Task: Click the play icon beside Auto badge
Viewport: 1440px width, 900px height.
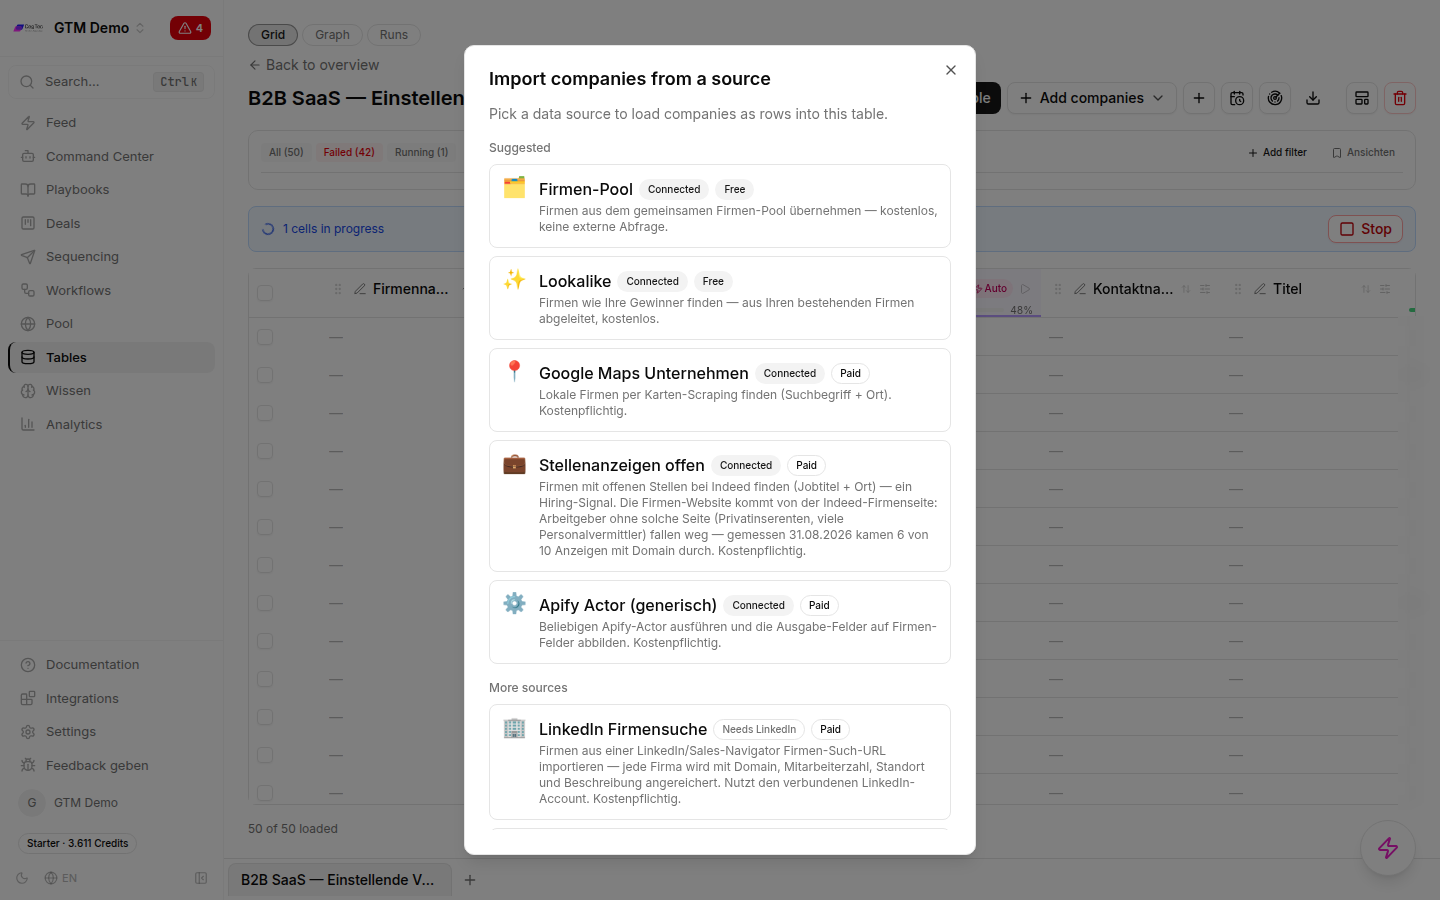Action: pyautogui.click(x=1025, y=288)
